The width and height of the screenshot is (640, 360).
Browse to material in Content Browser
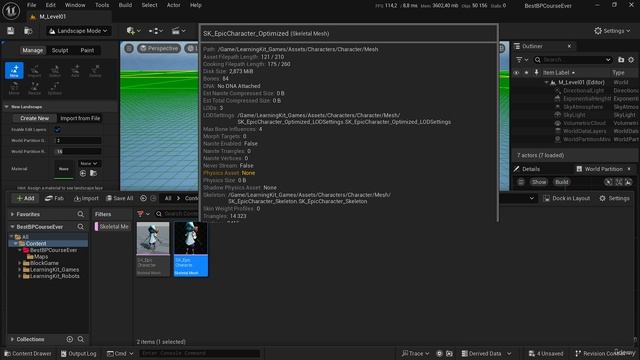[x=93, y=173]
